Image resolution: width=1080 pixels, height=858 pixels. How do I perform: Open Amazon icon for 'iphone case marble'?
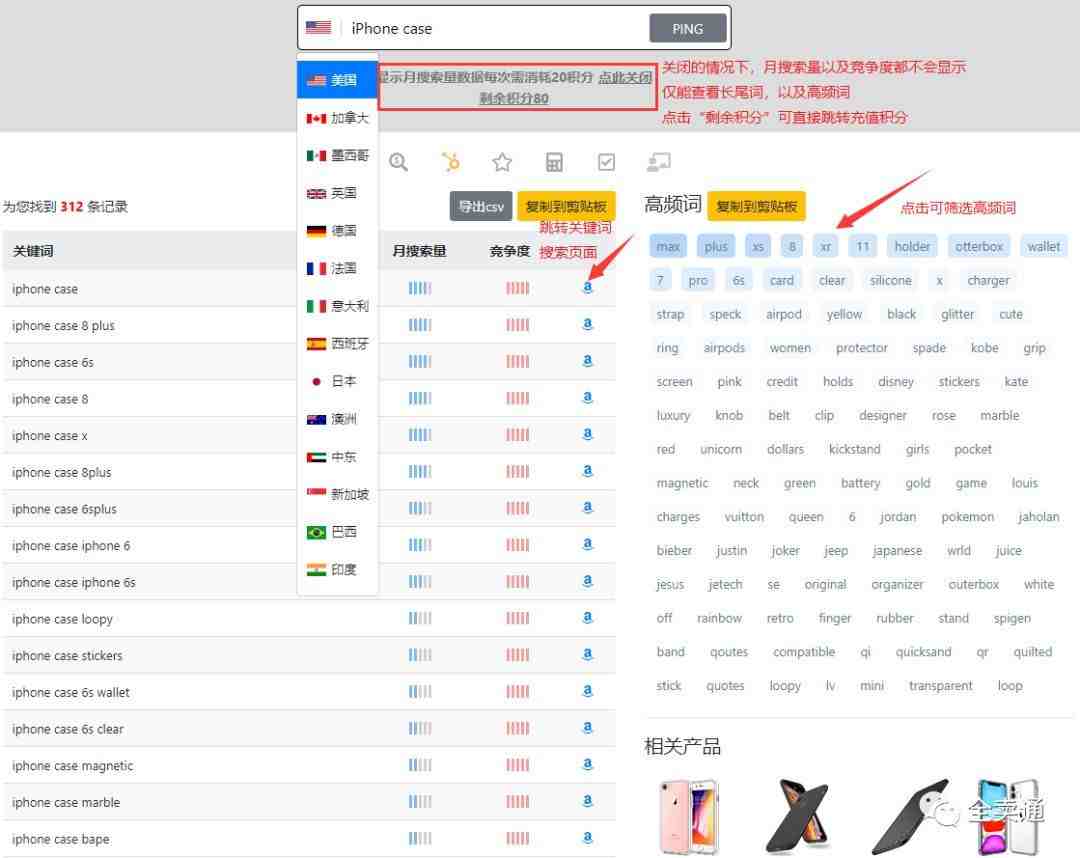pos(588,801)
